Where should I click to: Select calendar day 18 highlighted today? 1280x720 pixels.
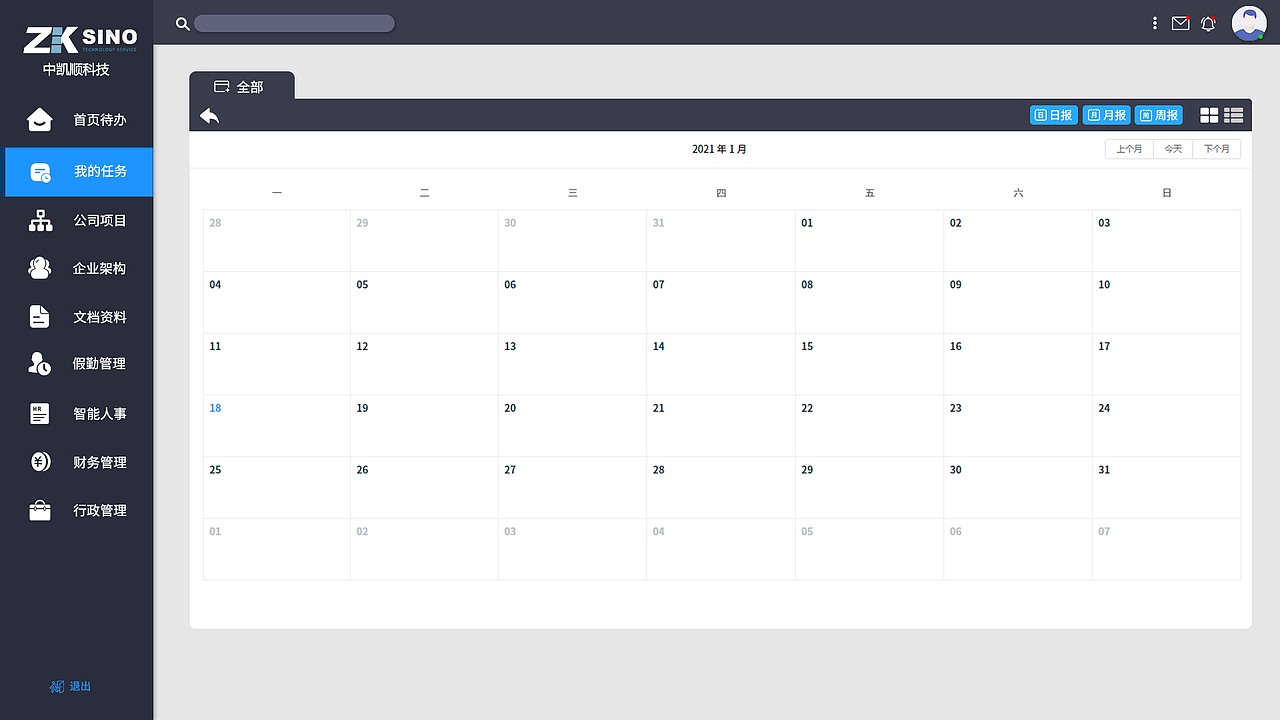tap(277, 426)
